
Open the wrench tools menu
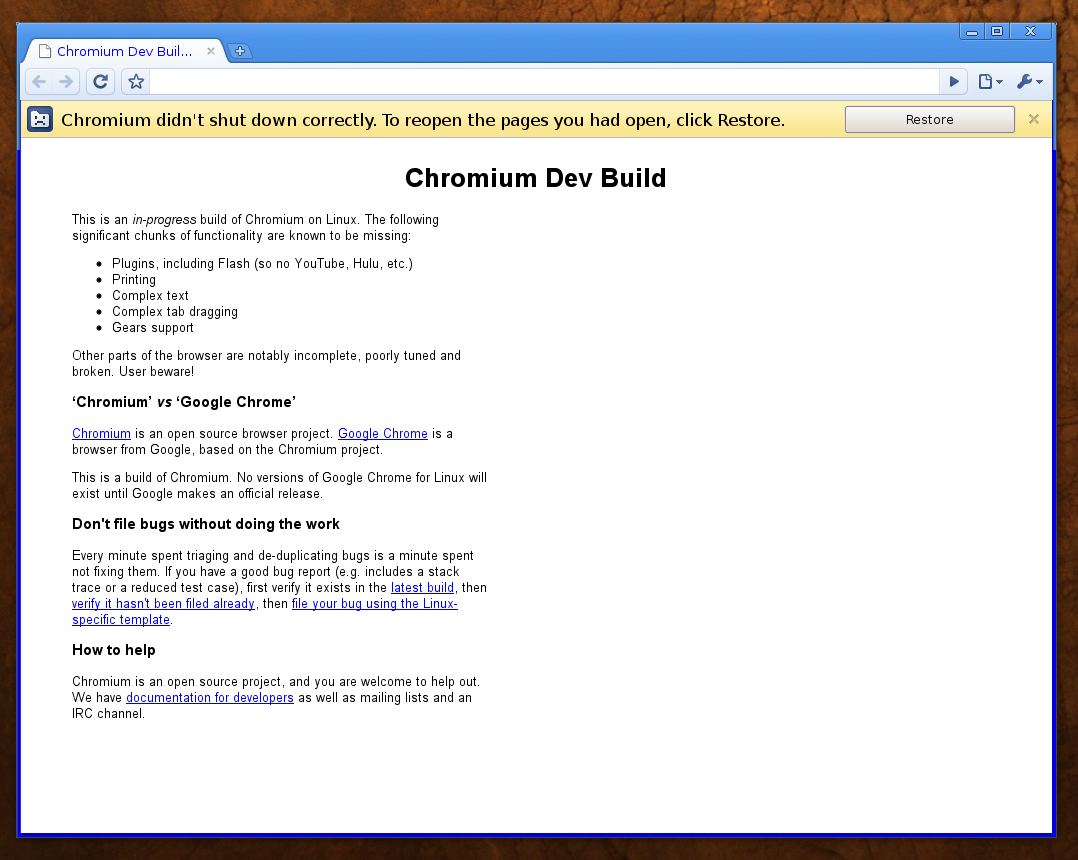pyautogui.click(x=1030, y=82)
